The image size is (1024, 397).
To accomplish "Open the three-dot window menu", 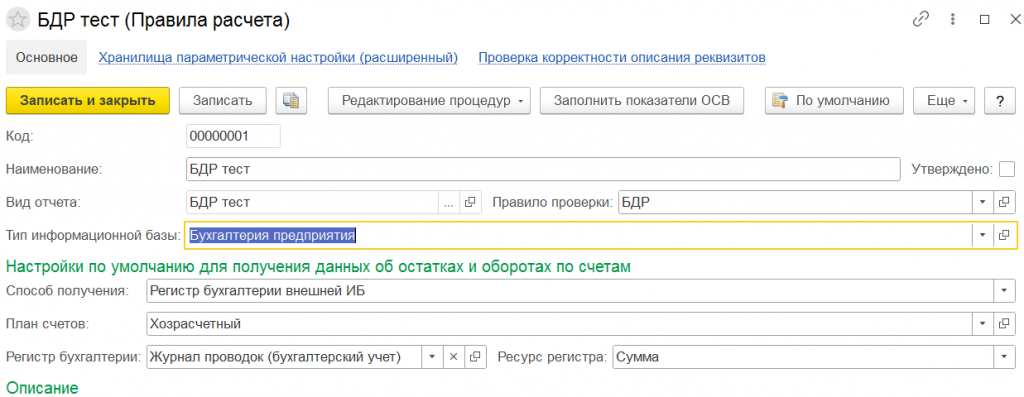I will point(953,20).
